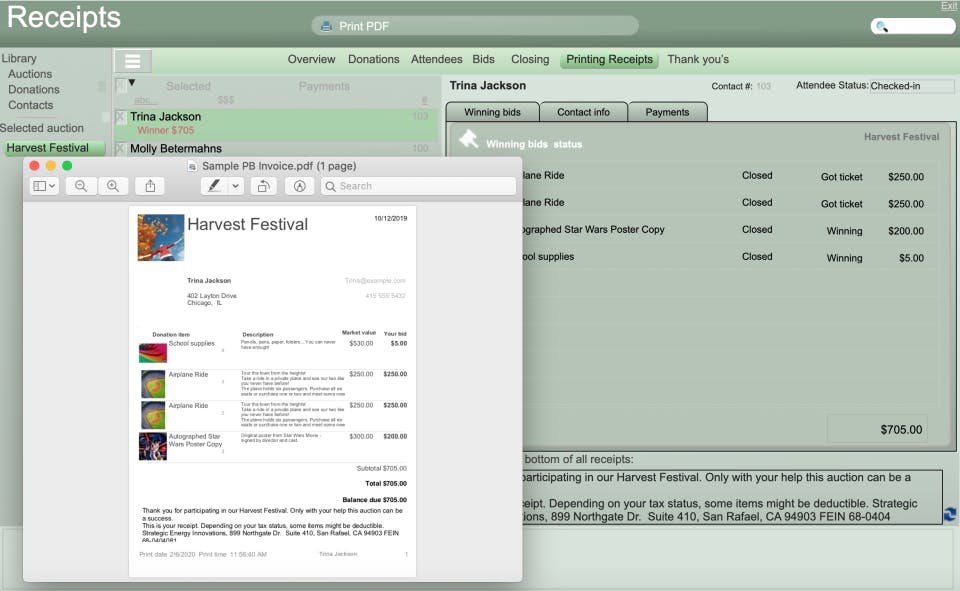Click the gavel icon by Winning bids status

(x=469, y=140)
